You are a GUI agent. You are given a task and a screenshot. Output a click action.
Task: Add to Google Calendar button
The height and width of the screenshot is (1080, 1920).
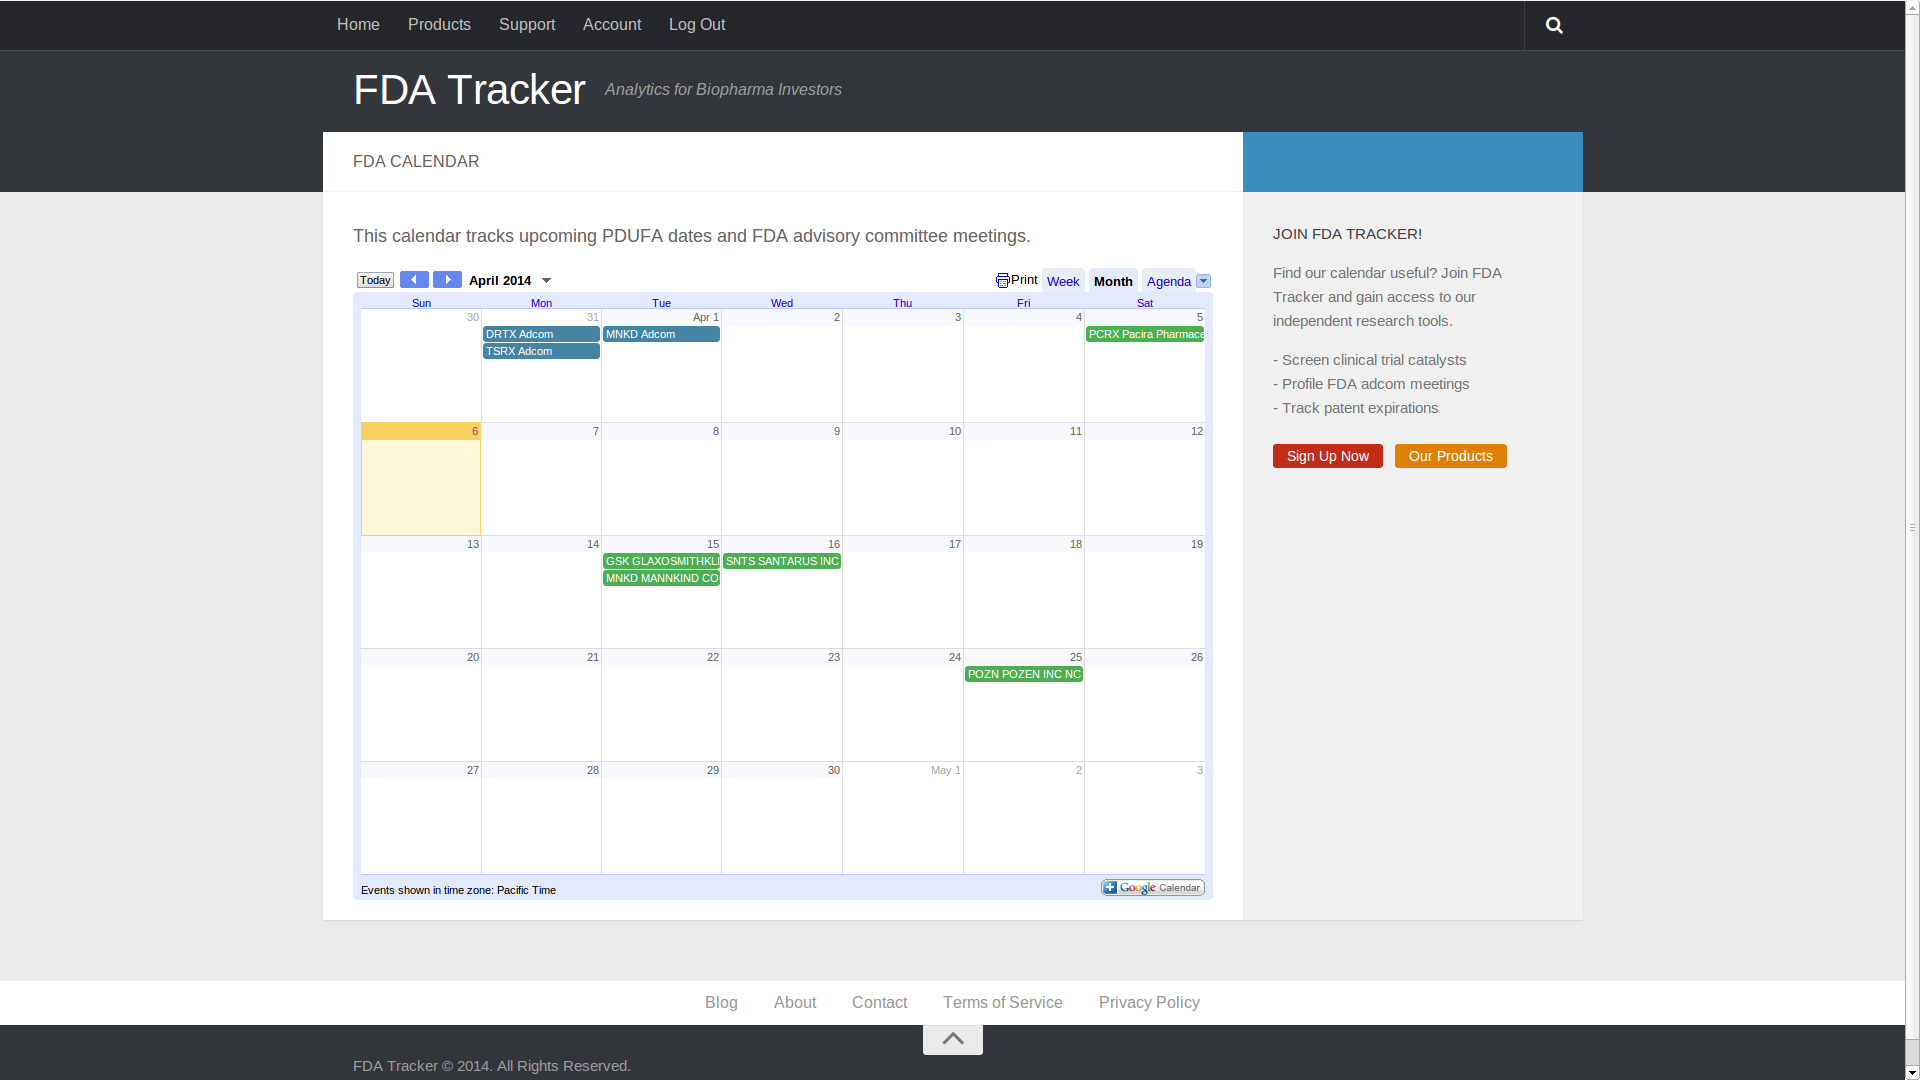(1153, 888)
